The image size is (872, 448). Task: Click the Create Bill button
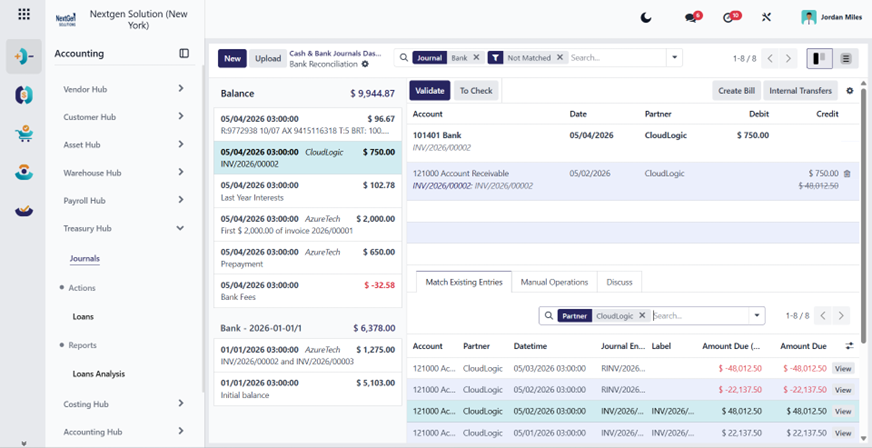(736, 91)
